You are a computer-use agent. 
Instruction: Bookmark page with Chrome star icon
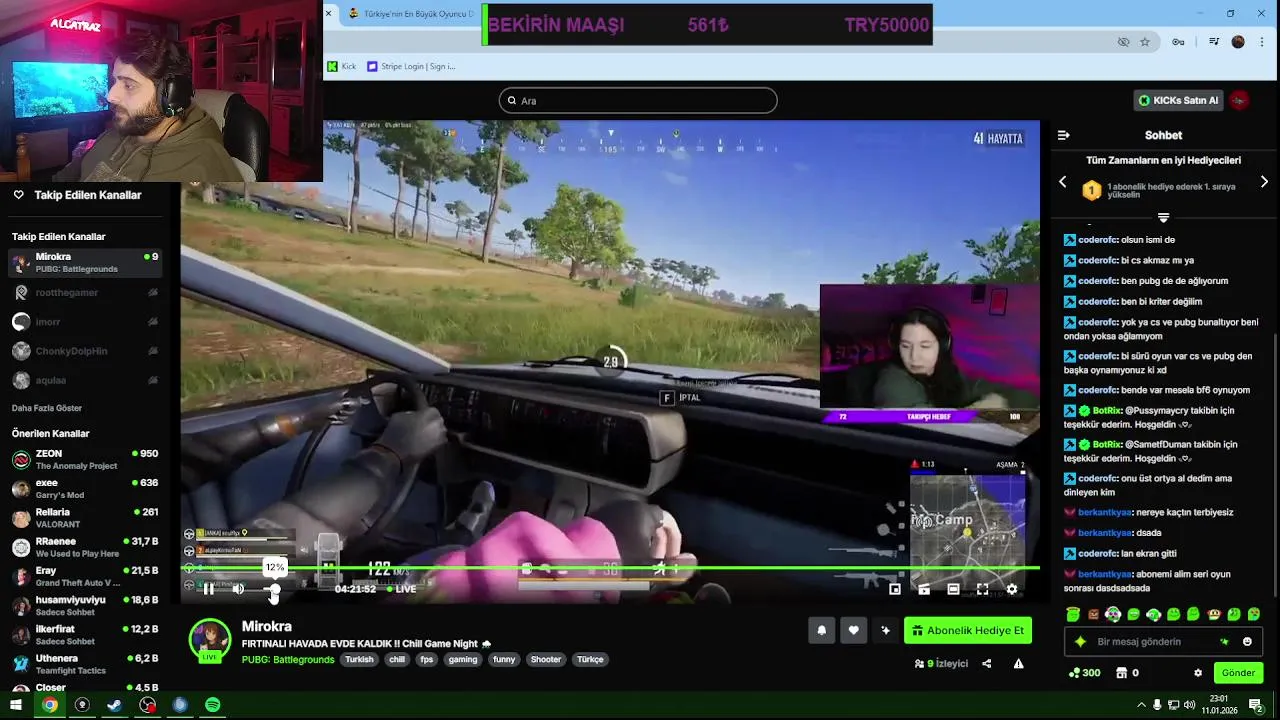tap(1145, 42)
